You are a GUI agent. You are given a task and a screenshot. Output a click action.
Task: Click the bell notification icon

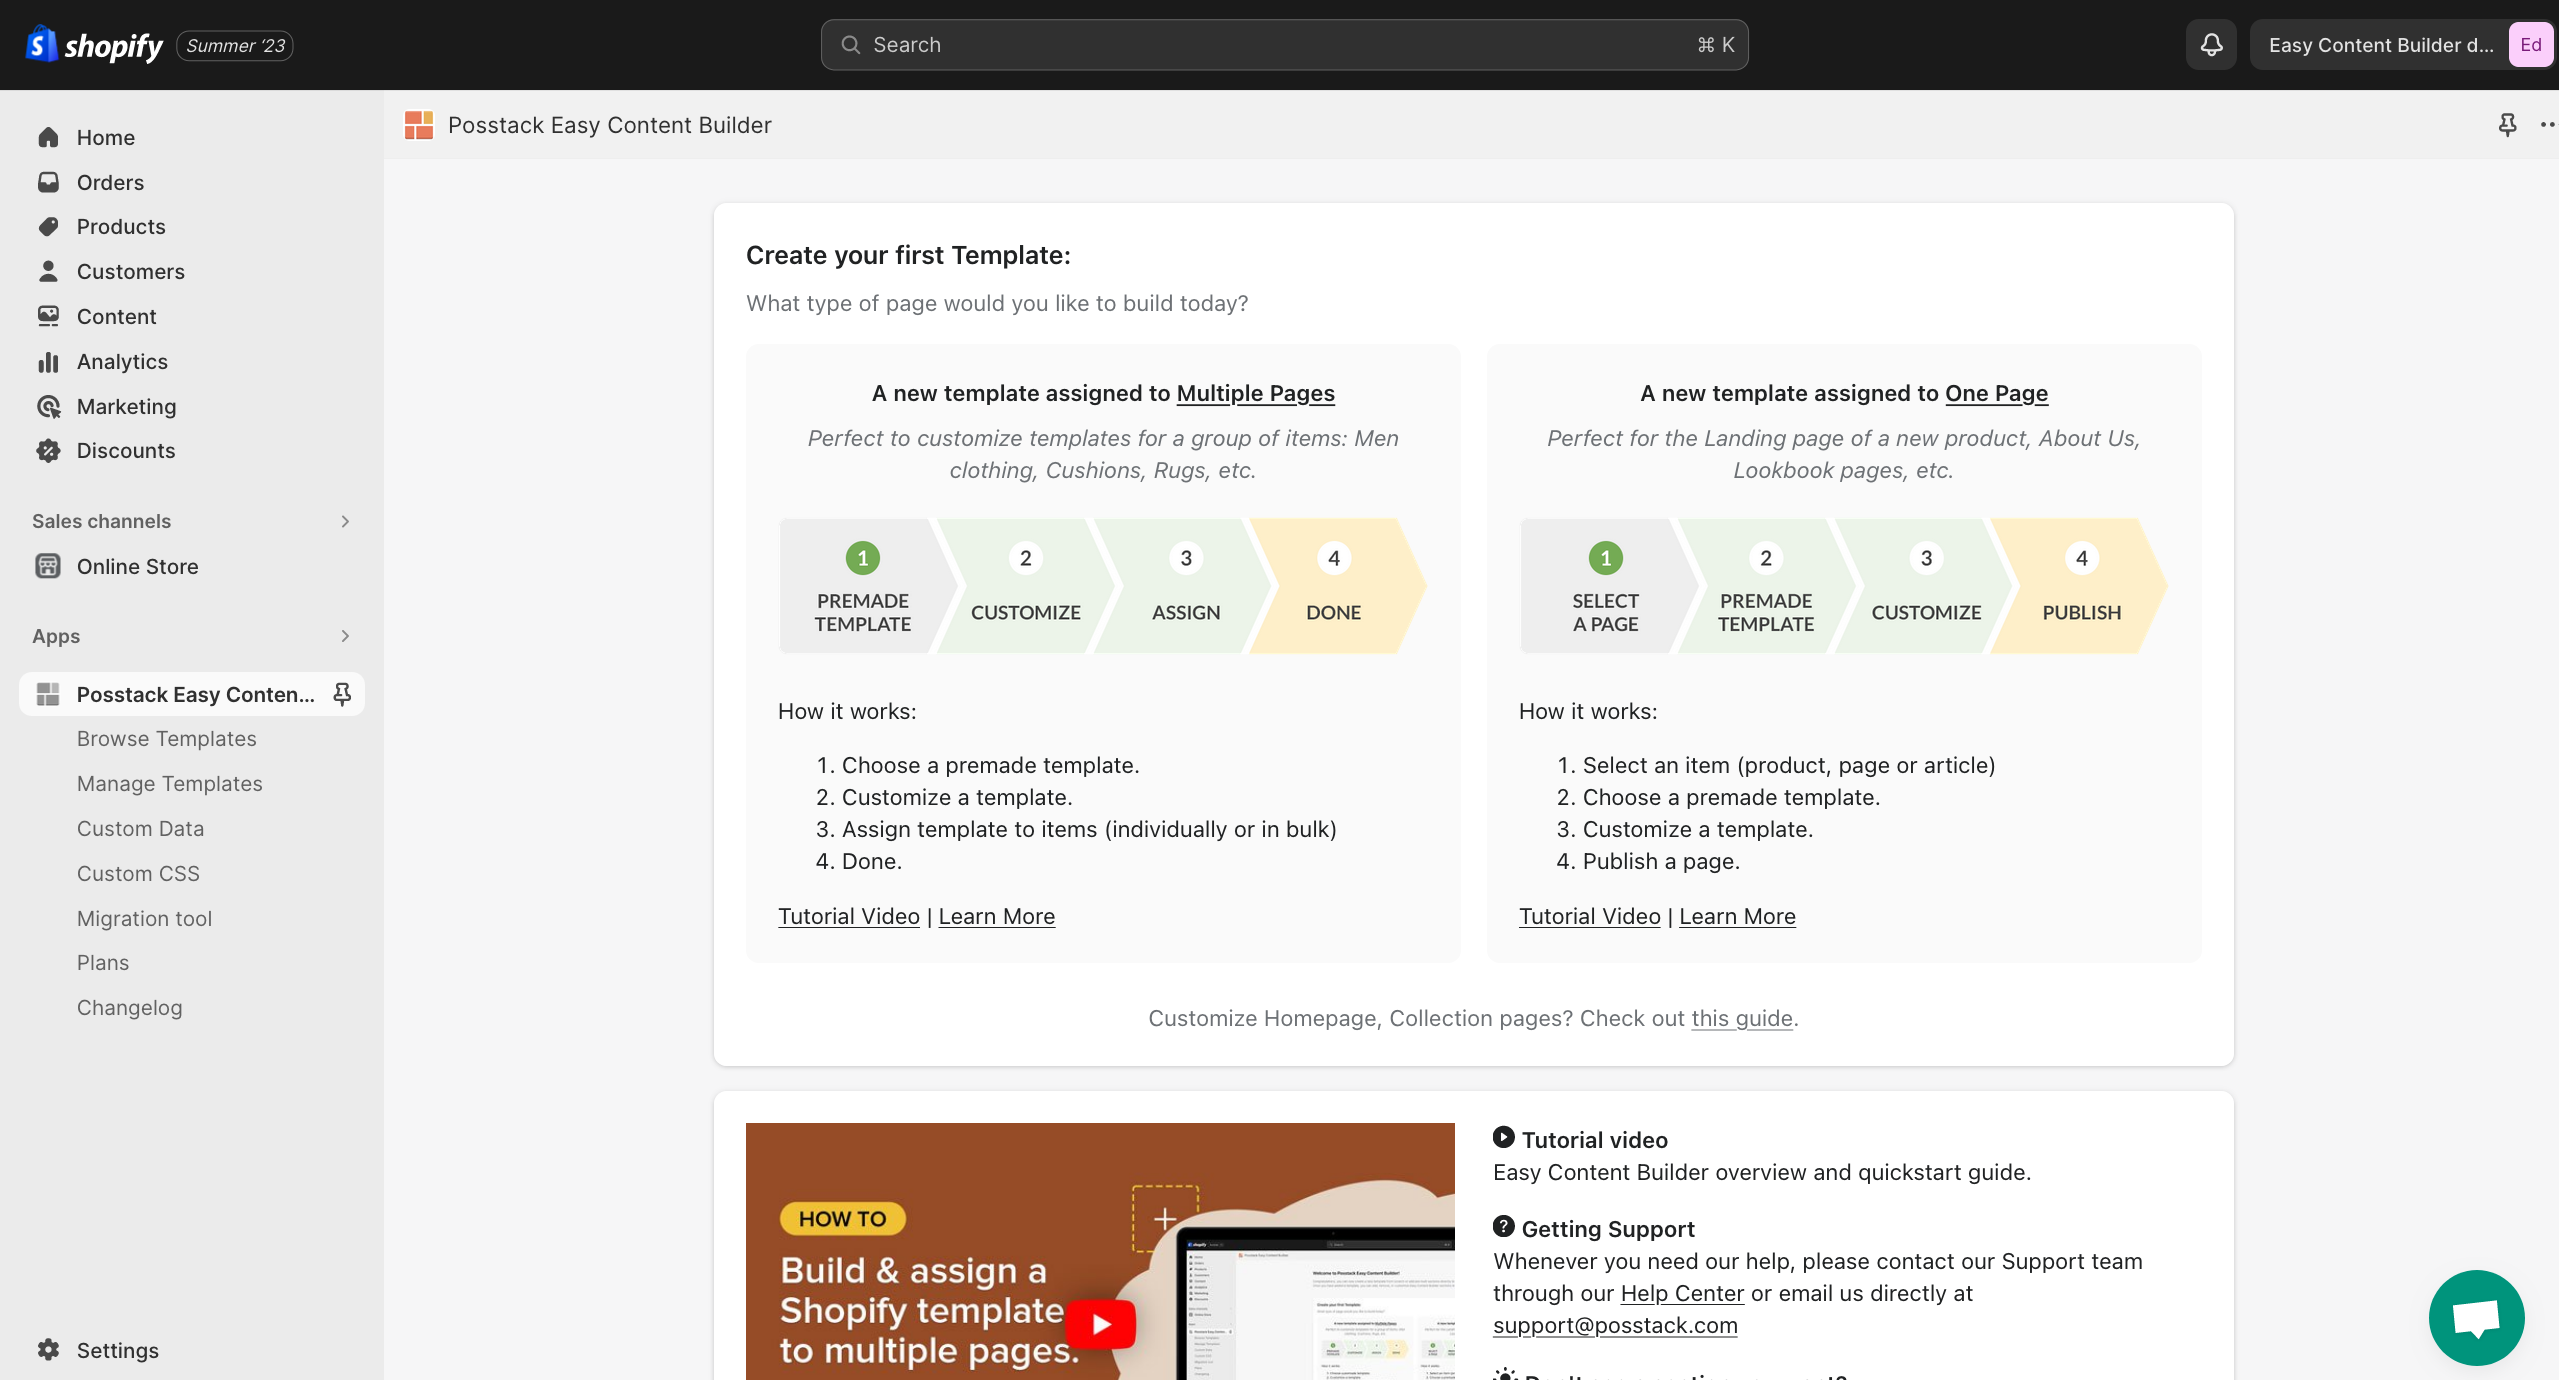[2211, 44]
